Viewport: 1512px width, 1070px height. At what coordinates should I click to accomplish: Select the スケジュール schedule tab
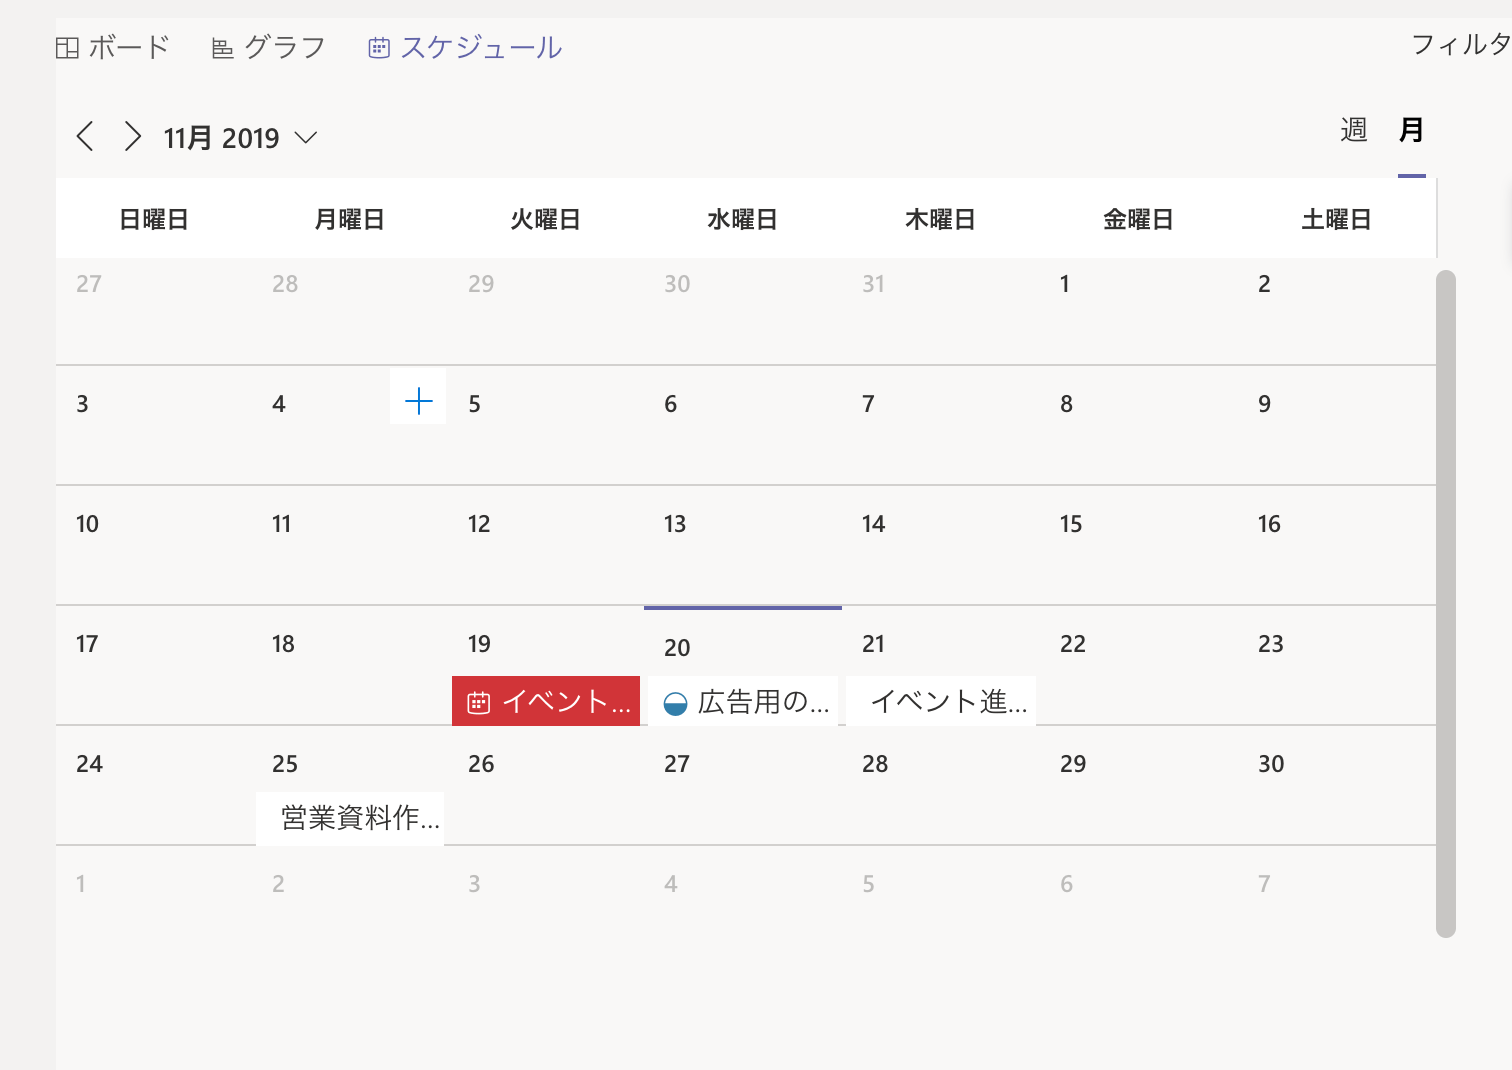[x=465, y=47]
